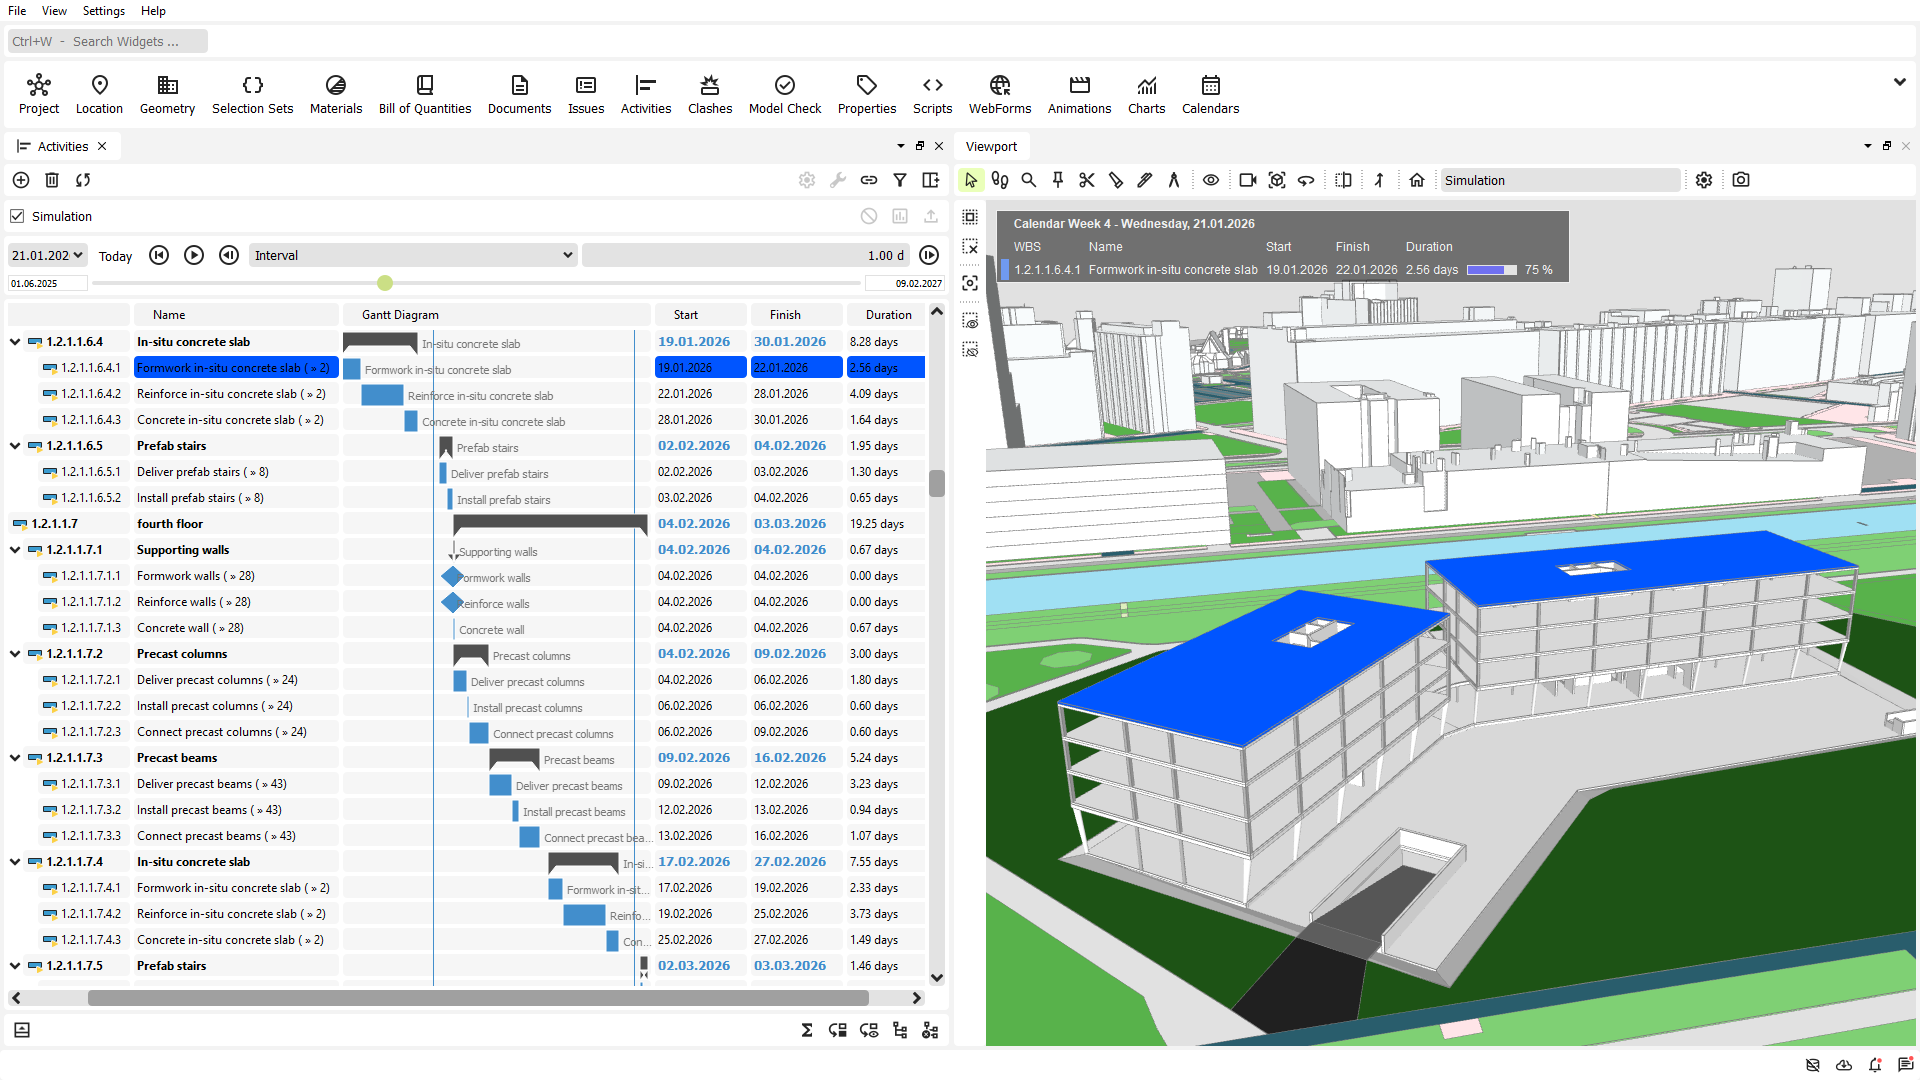Click the delete activity trash icon
The width and height of the screenshot is (1920, 1080).
pyautogui.click(x=52, y=180)
